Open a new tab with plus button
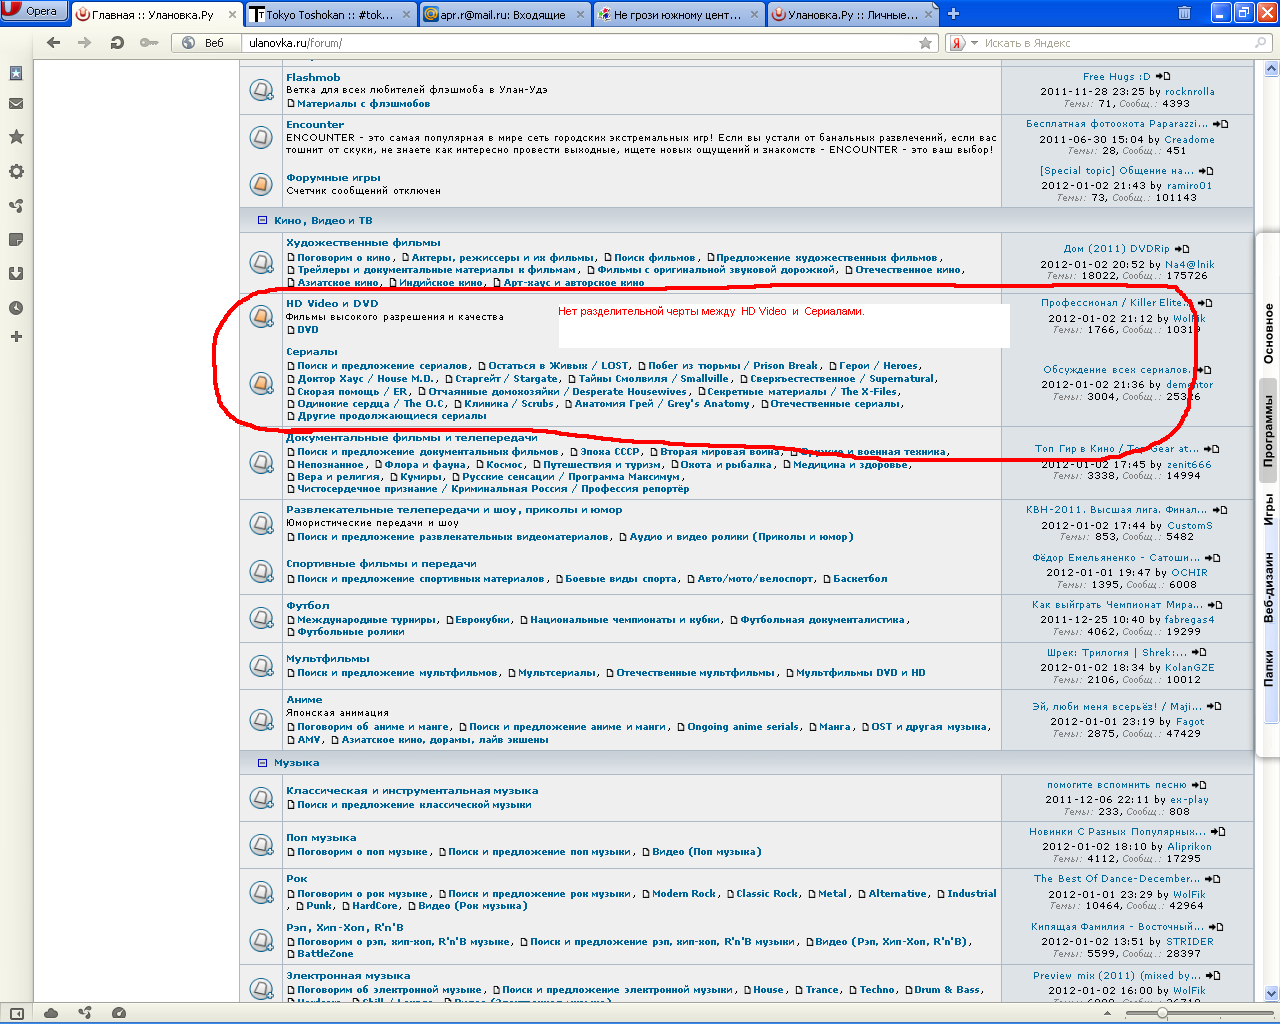 click(953, 14)
